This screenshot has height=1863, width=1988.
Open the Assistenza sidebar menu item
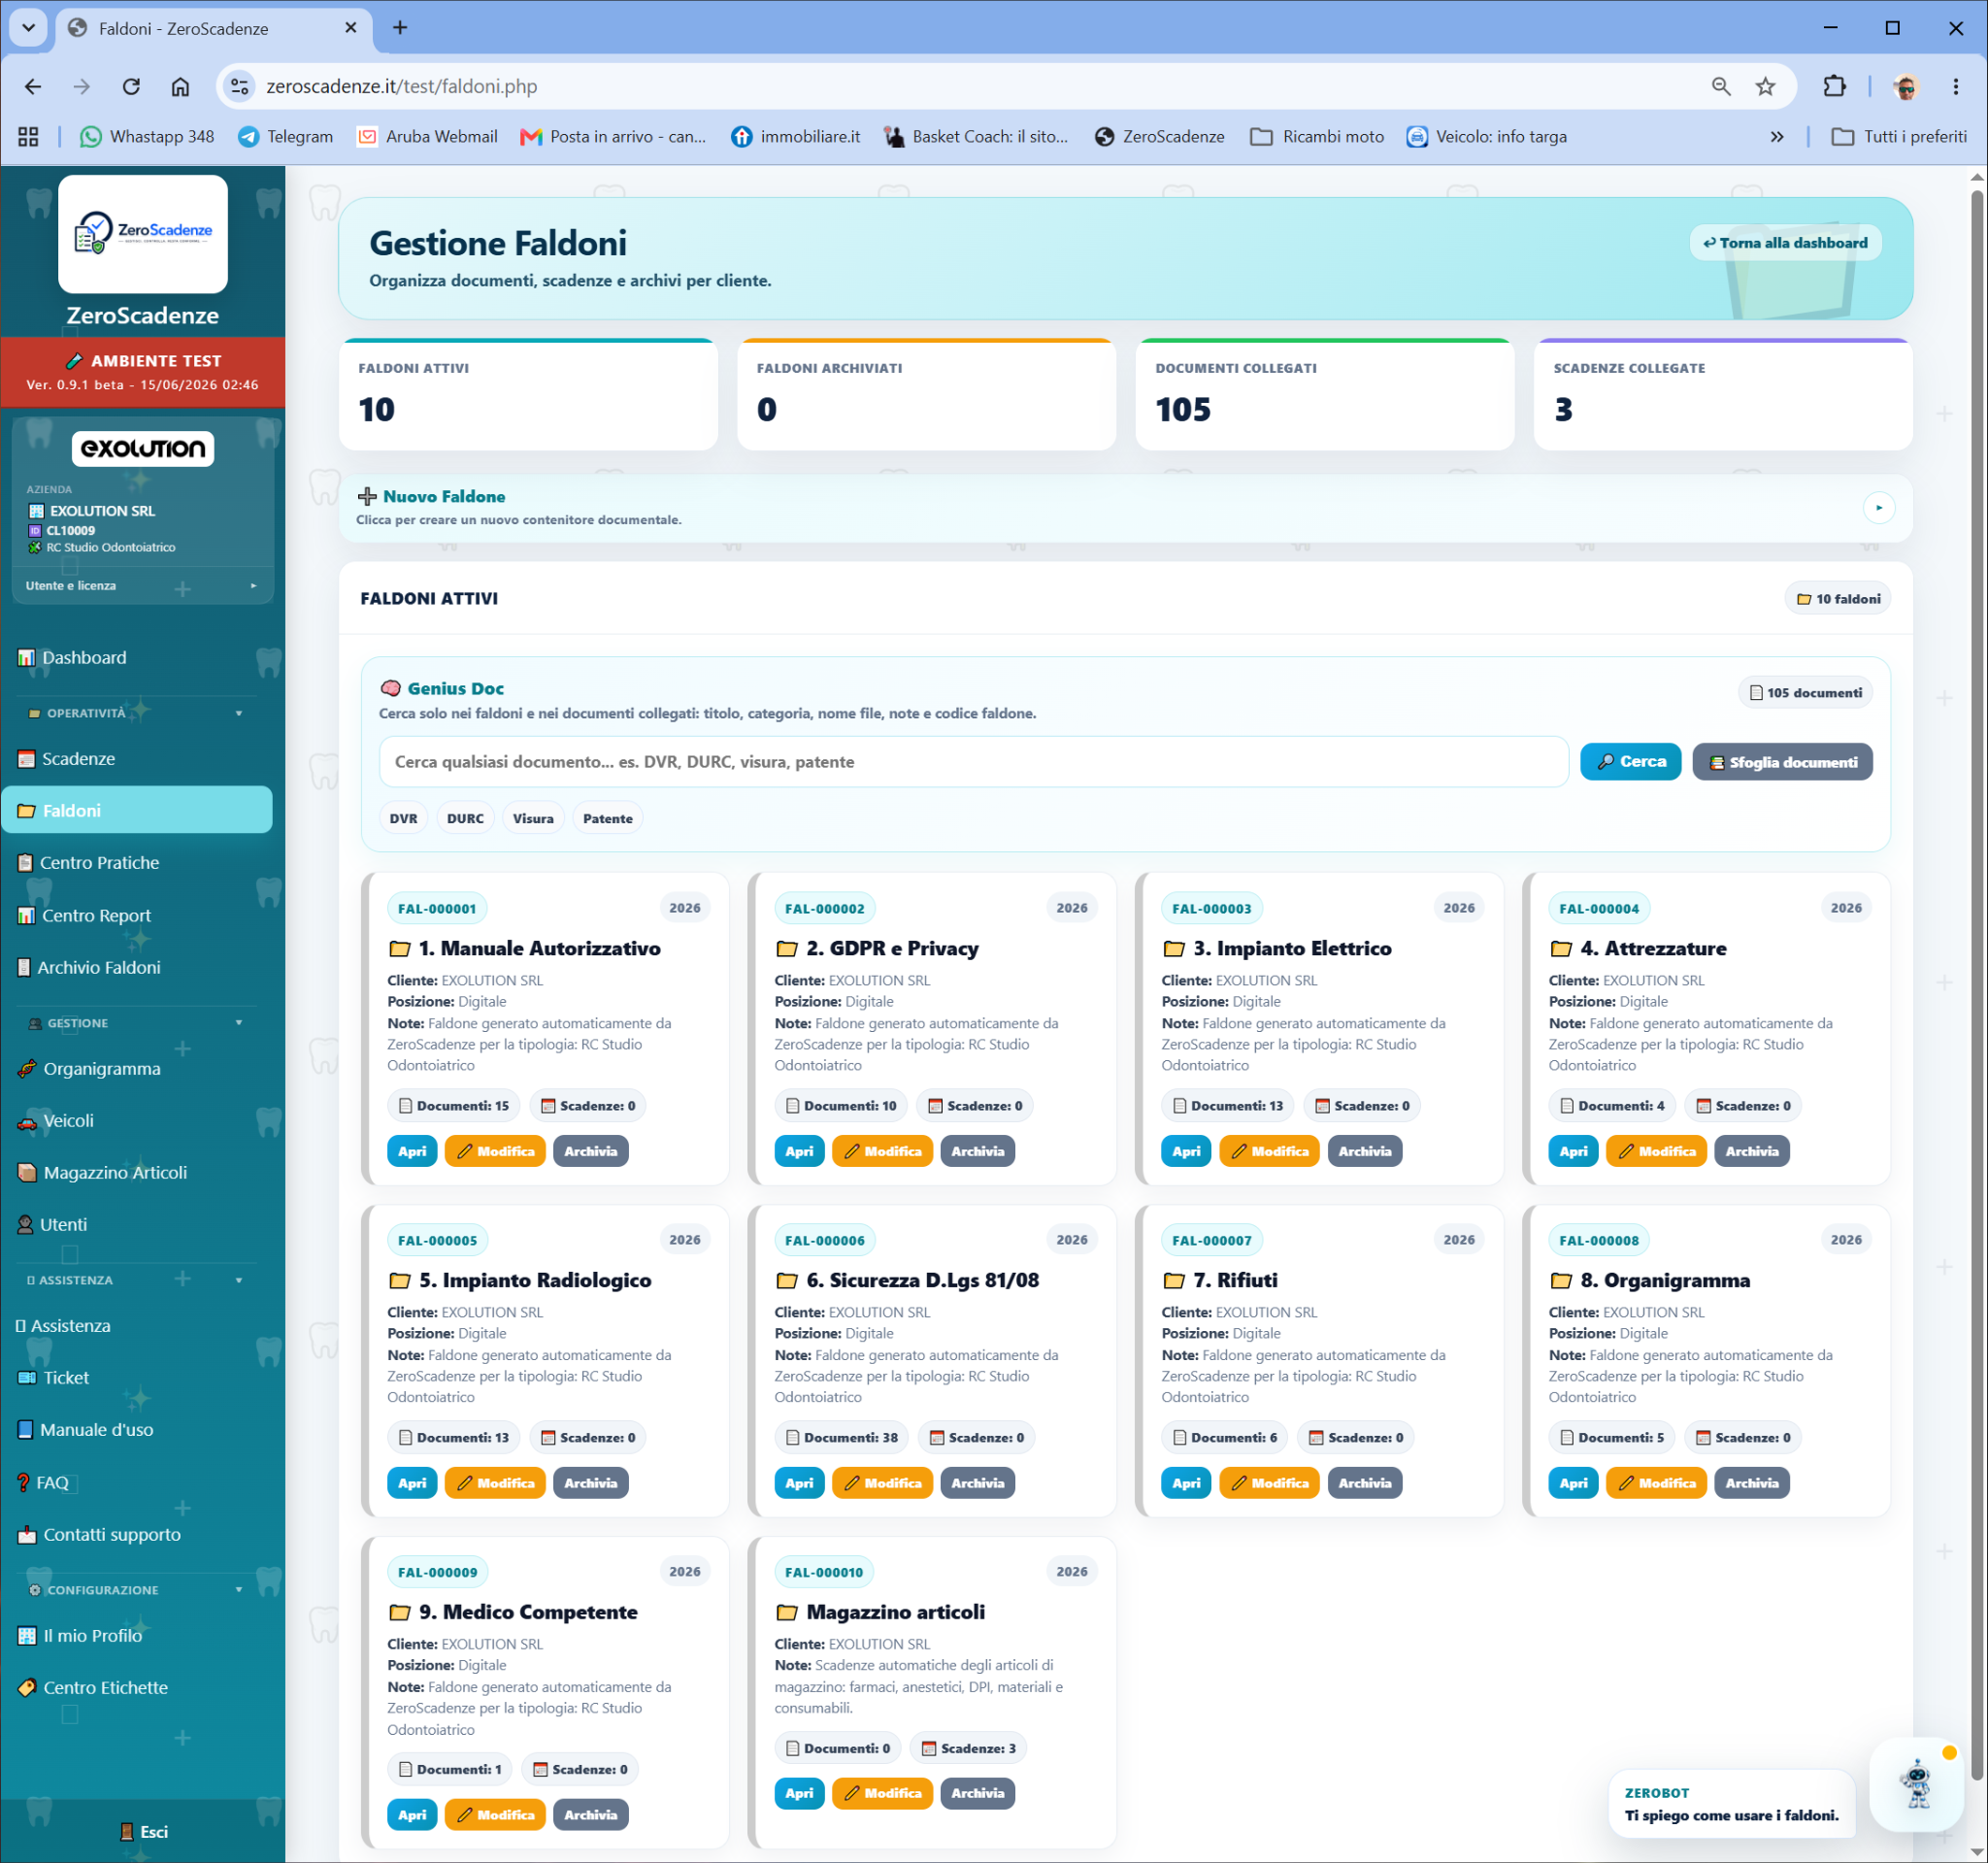click(63, 1325)
